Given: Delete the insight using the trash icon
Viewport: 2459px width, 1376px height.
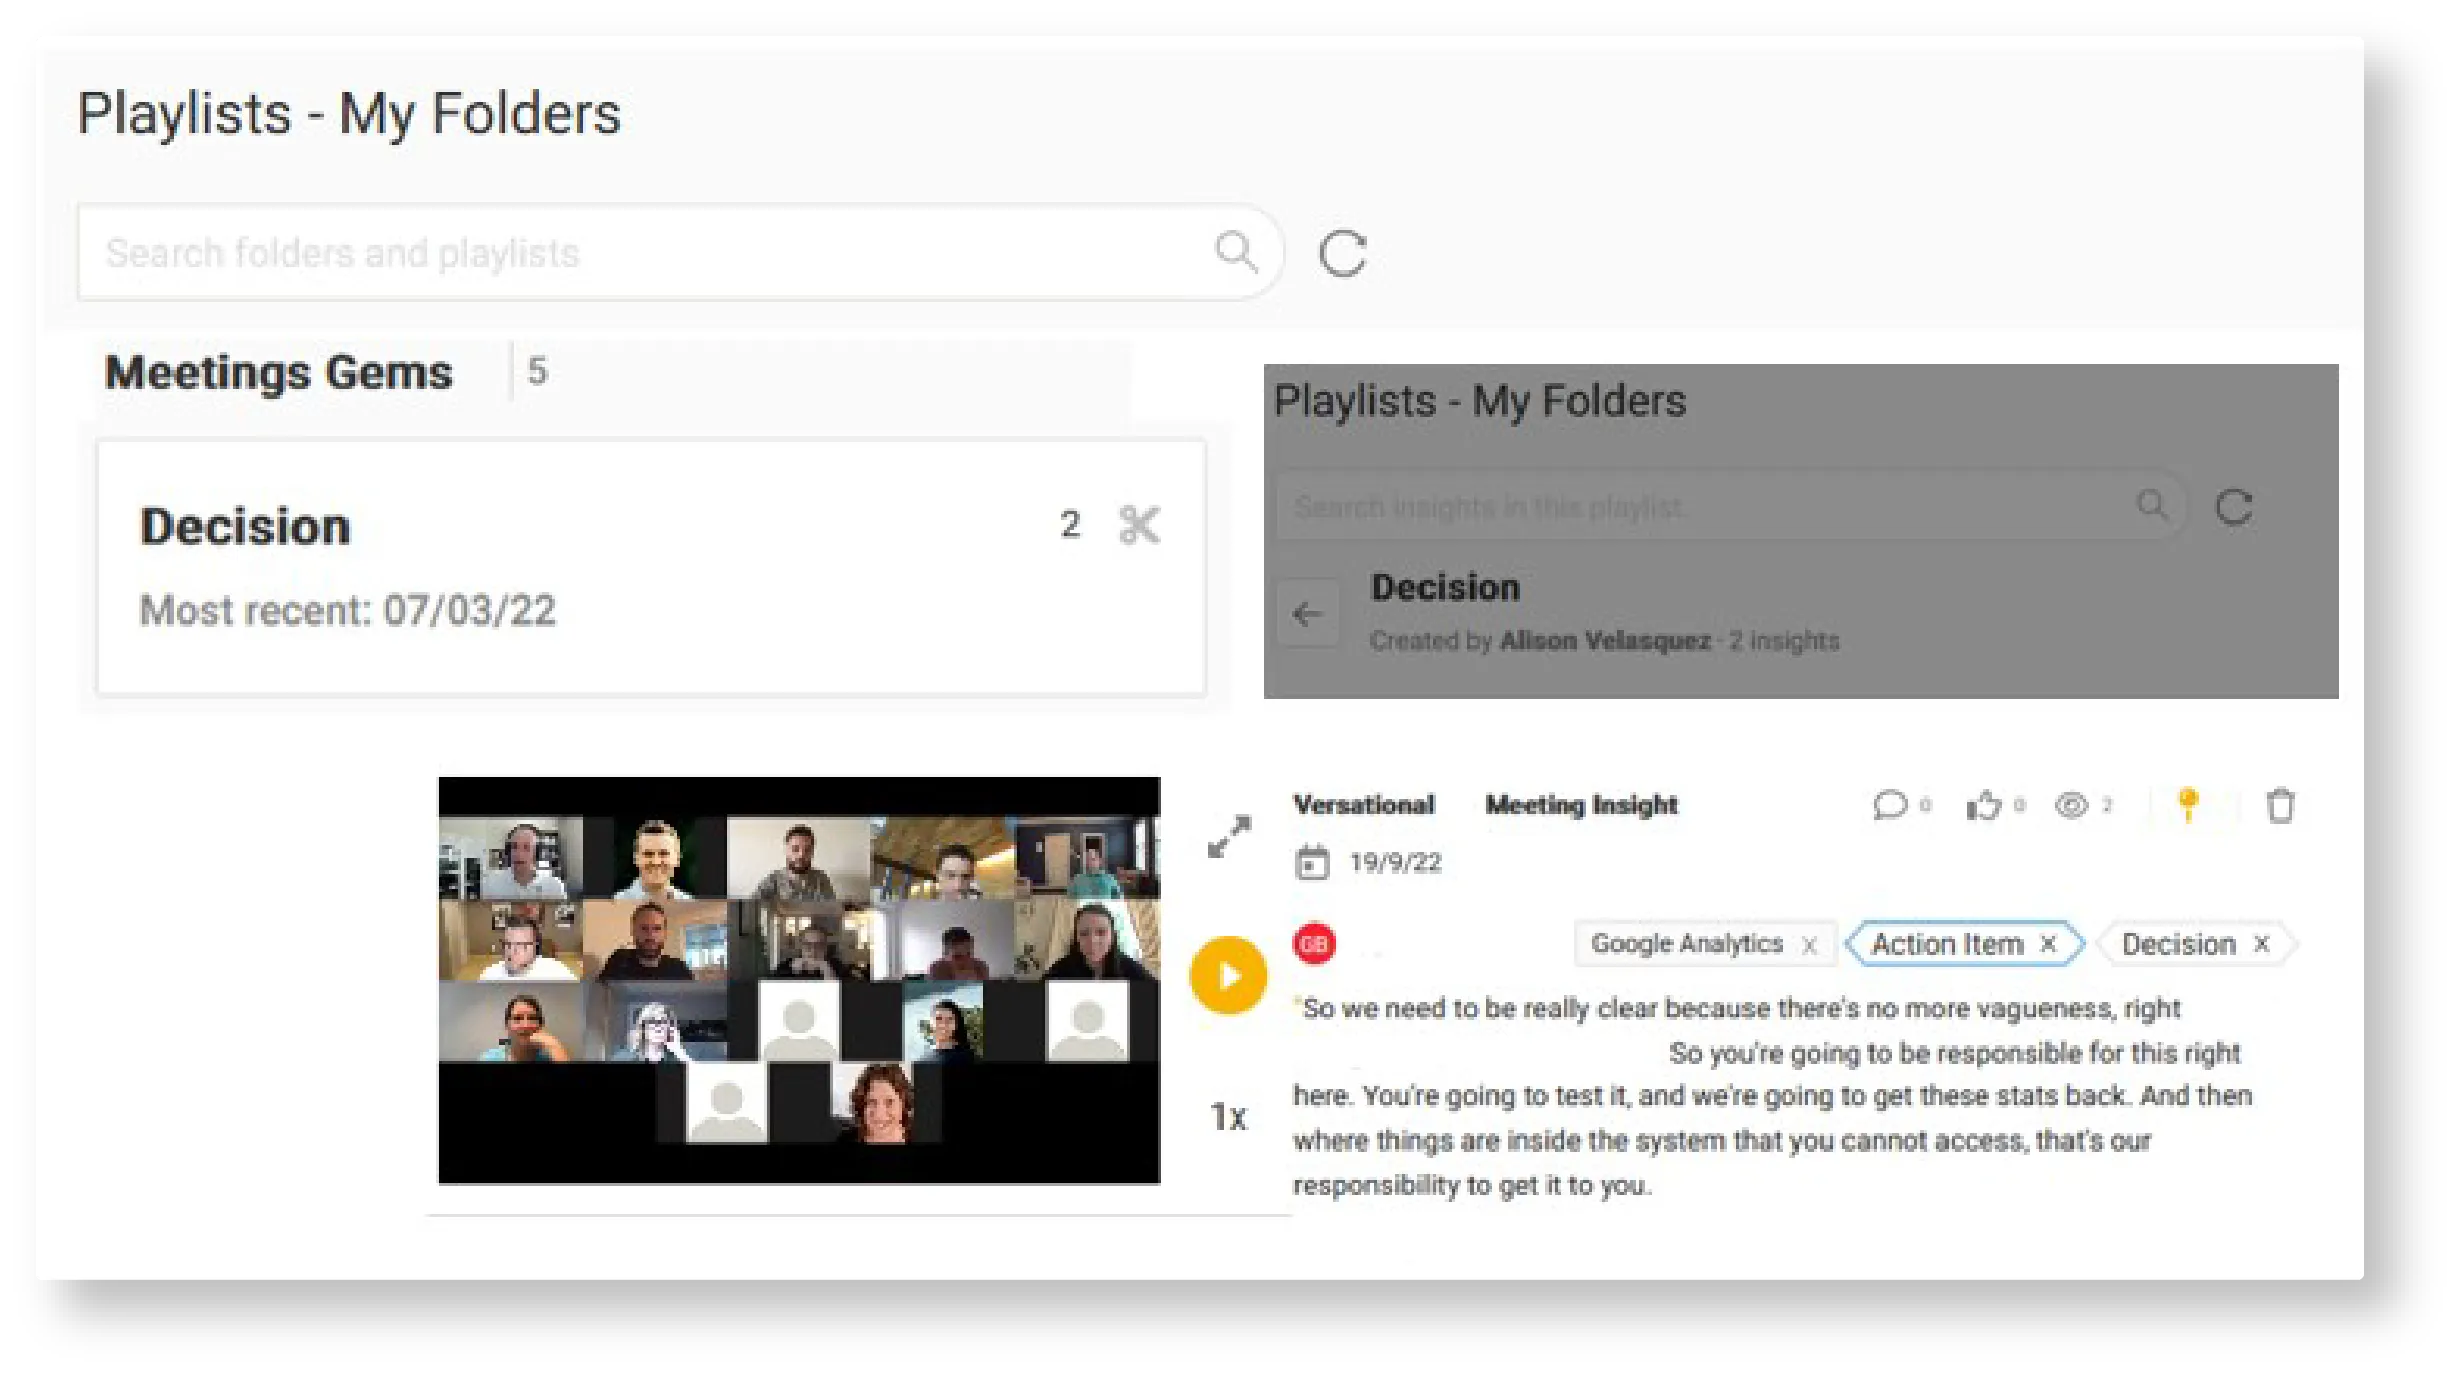Looking at the screenshot, I should 2283,806.
